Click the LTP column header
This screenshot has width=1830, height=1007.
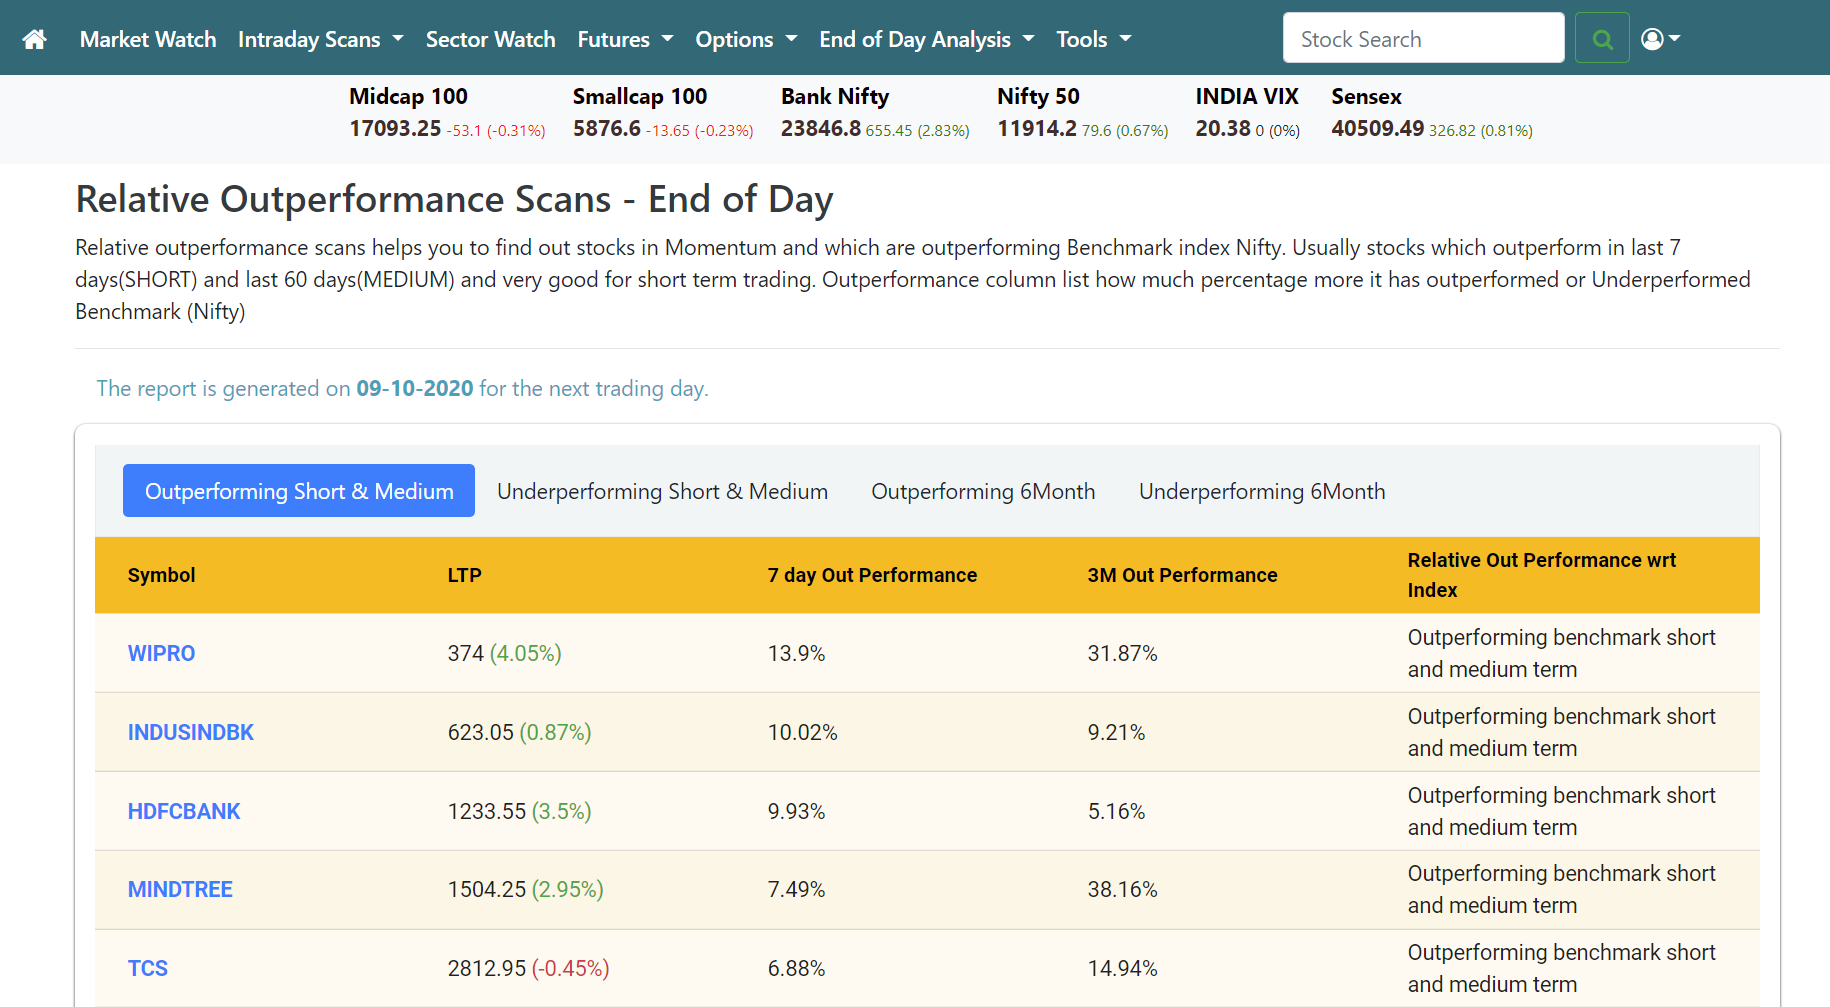(464, 575)
